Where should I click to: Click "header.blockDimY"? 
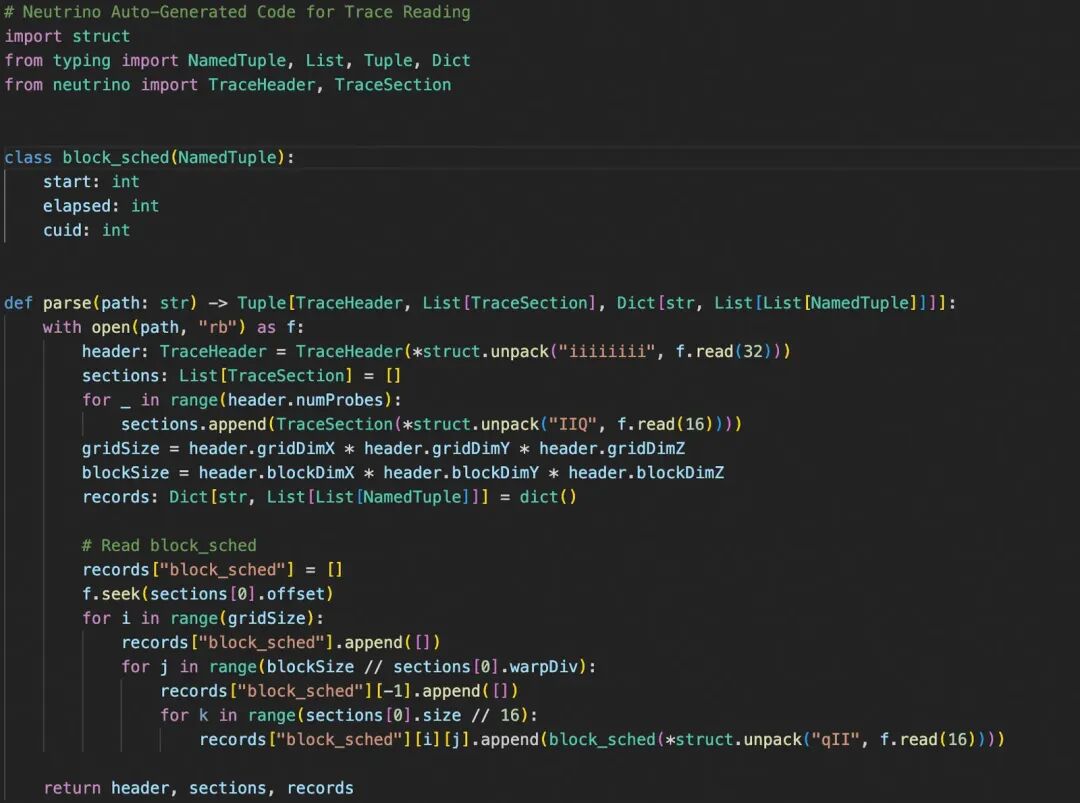point(461,472)
